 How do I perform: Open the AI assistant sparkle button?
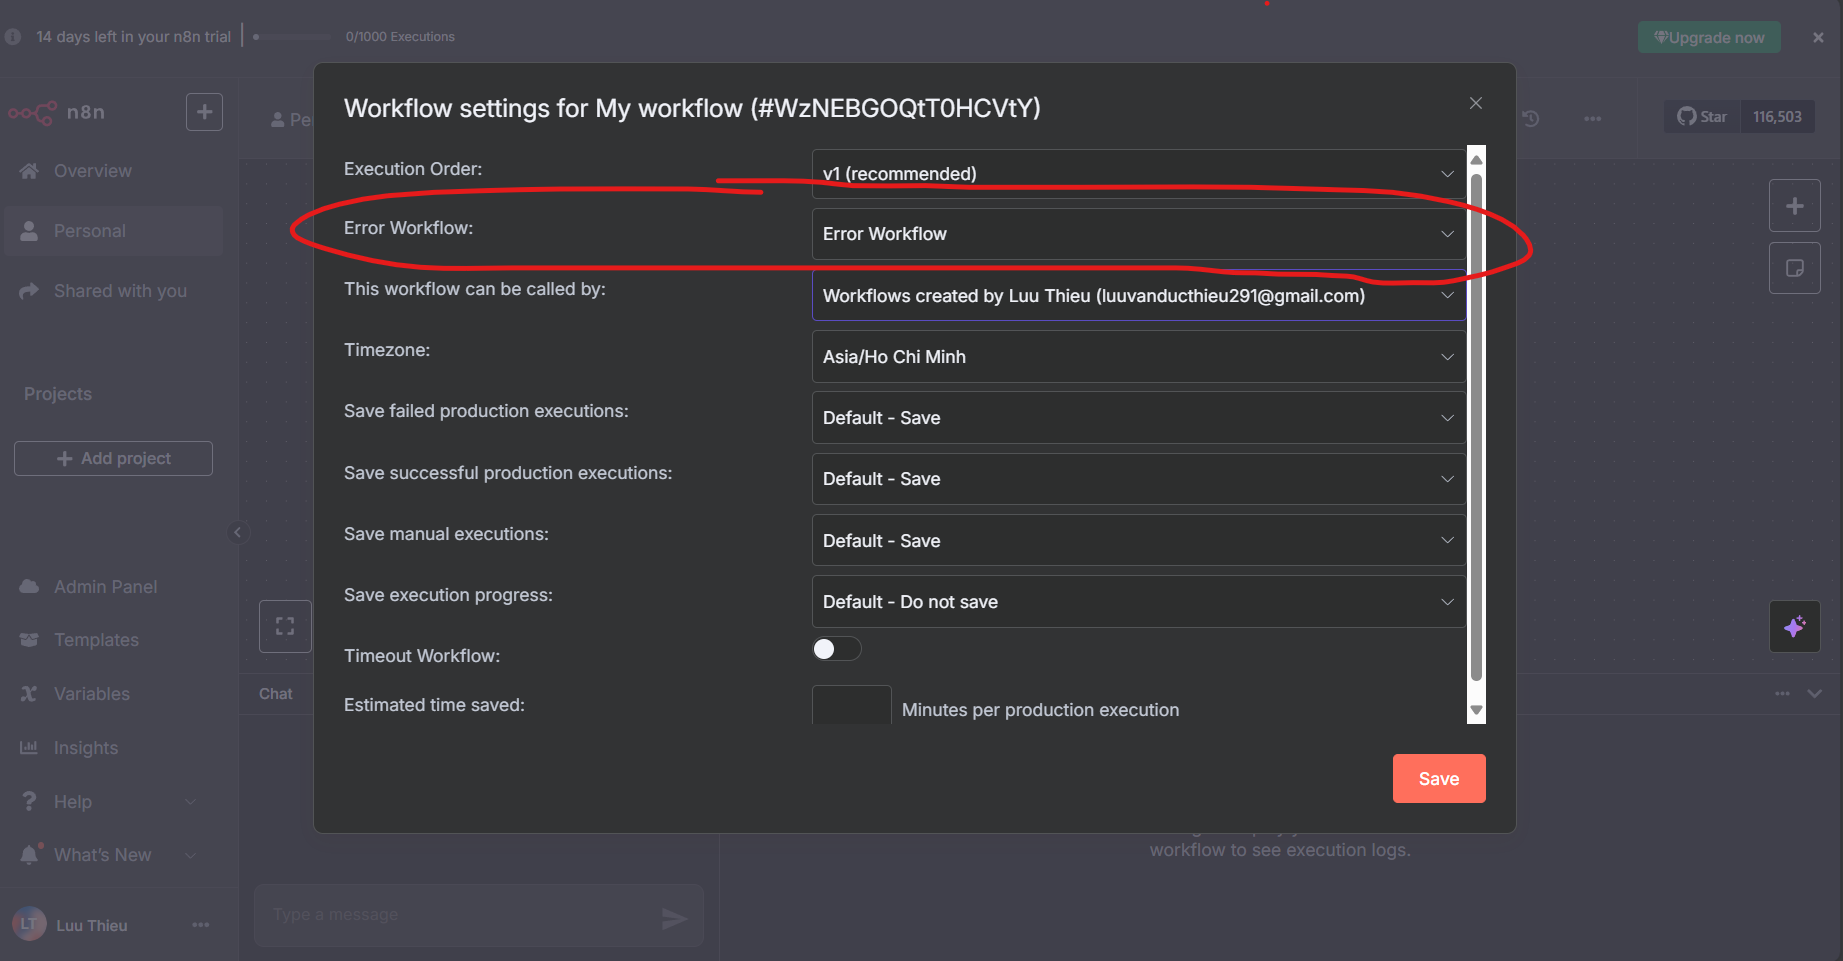pos(1795,627)
